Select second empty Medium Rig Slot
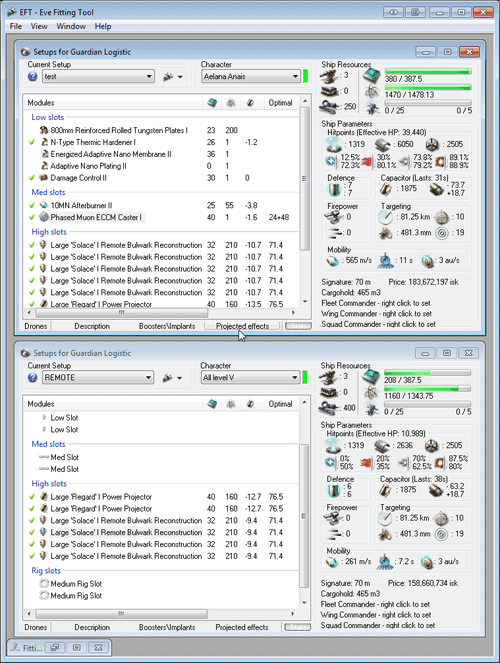Image resolution: width=500 pixels, height=663 pixels. (x=71, y=595)
